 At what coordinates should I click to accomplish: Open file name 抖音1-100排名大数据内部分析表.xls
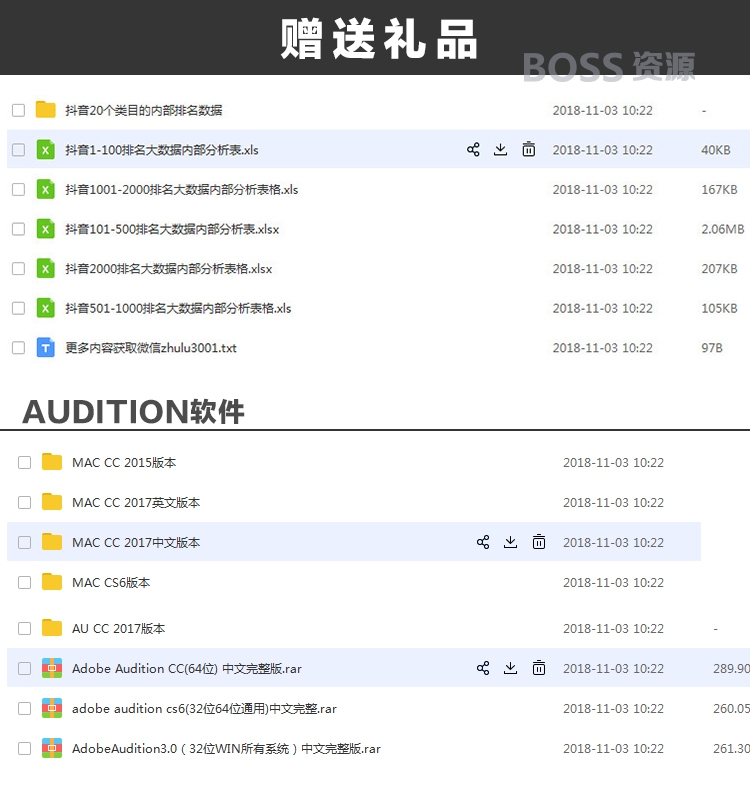click(x=162, y=150)
